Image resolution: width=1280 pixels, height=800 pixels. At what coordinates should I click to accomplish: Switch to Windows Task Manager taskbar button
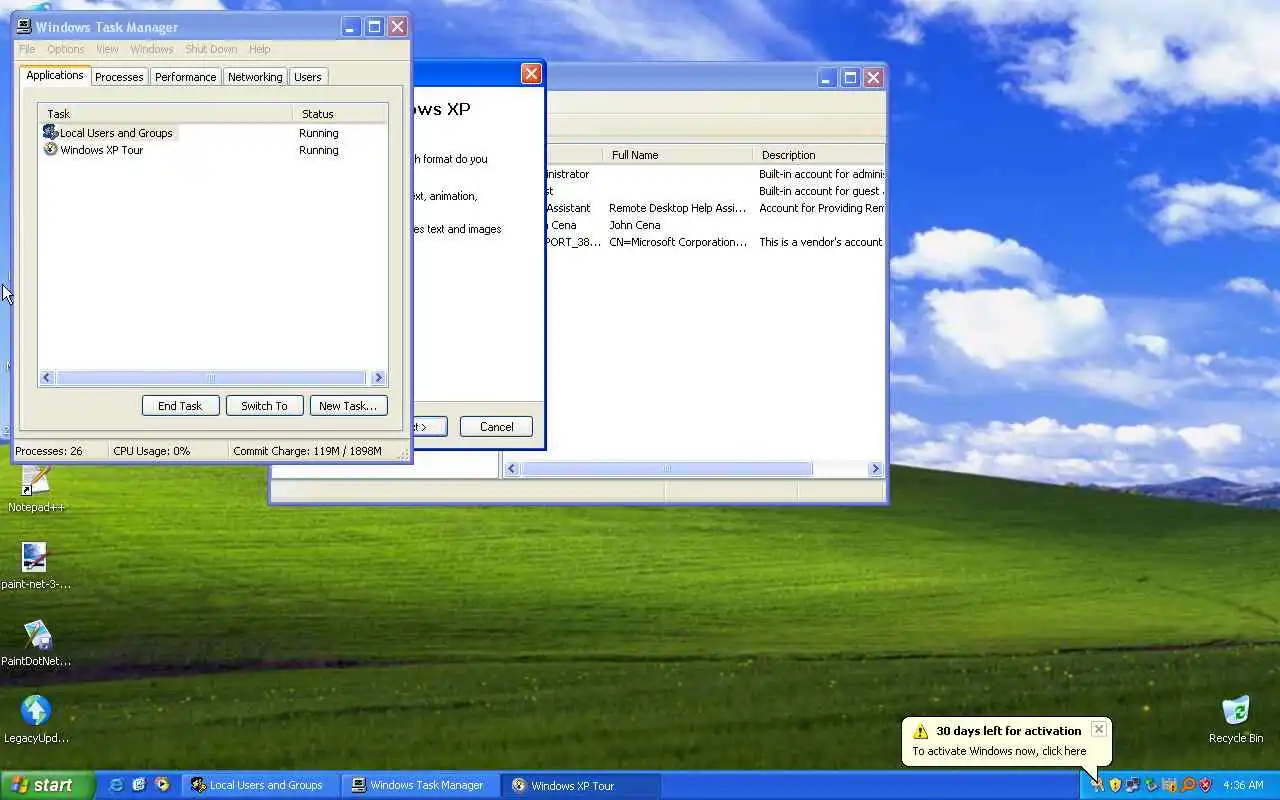421,785
